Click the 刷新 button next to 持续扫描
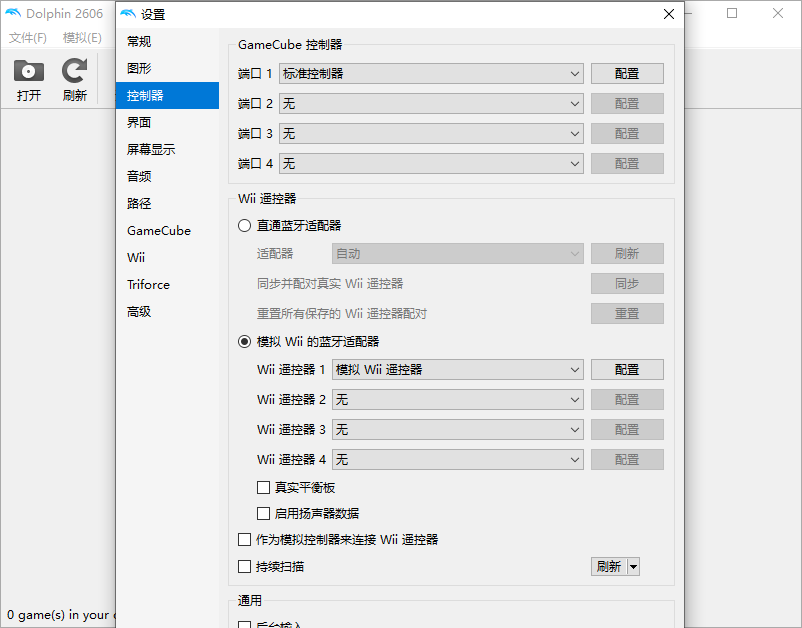This screenshot has height=628, width=802. pos(609,567)
